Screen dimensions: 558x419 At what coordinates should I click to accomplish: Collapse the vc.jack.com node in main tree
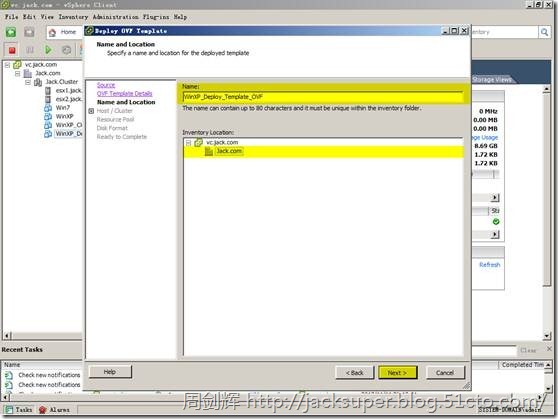tap(7, 65)
